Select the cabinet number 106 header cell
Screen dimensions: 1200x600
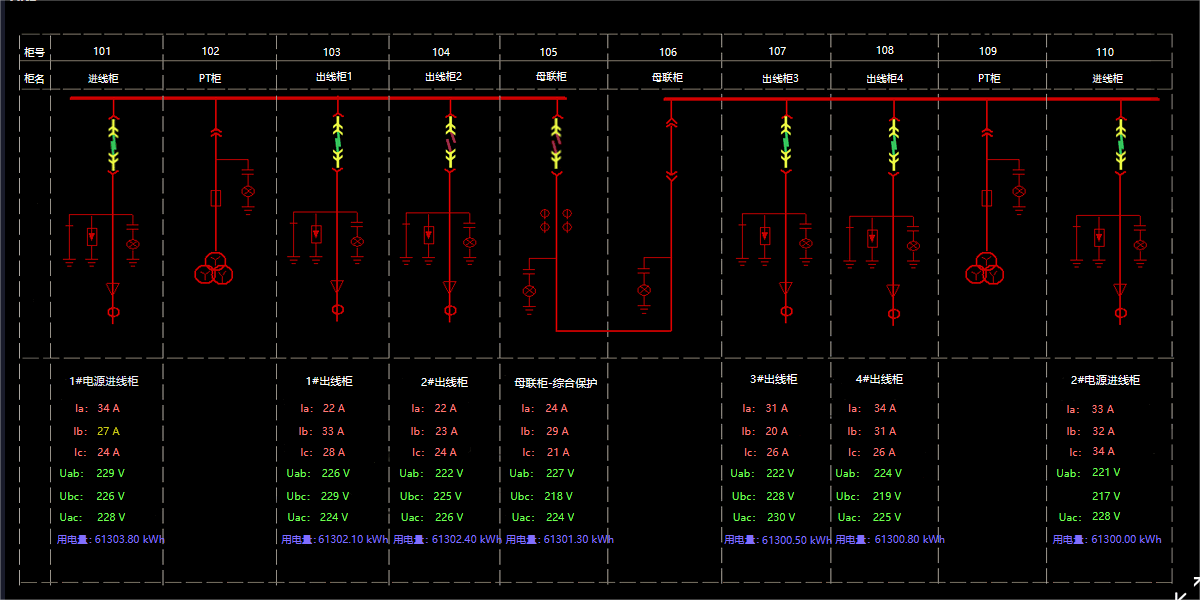pyautogui.click(x=668, y=52)
